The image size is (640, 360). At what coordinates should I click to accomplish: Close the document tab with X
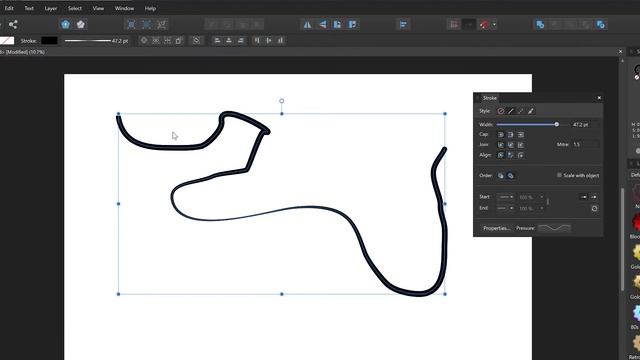620,52
